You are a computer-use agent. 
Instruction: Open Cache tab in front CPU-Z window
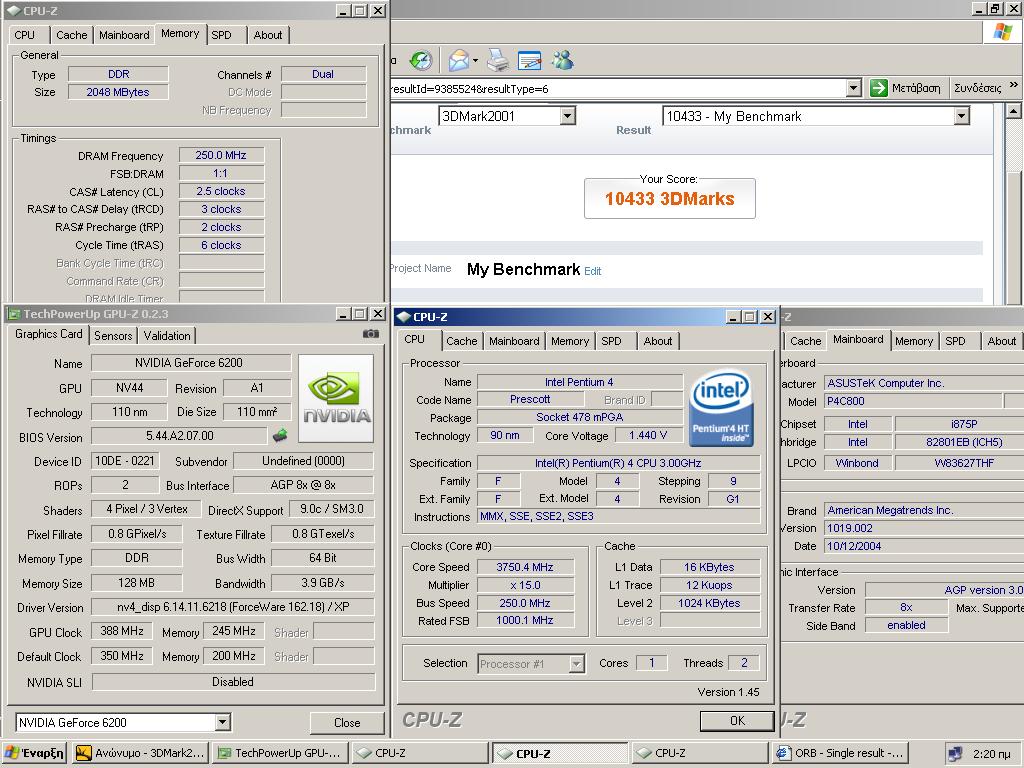click(x=462, y=341)
